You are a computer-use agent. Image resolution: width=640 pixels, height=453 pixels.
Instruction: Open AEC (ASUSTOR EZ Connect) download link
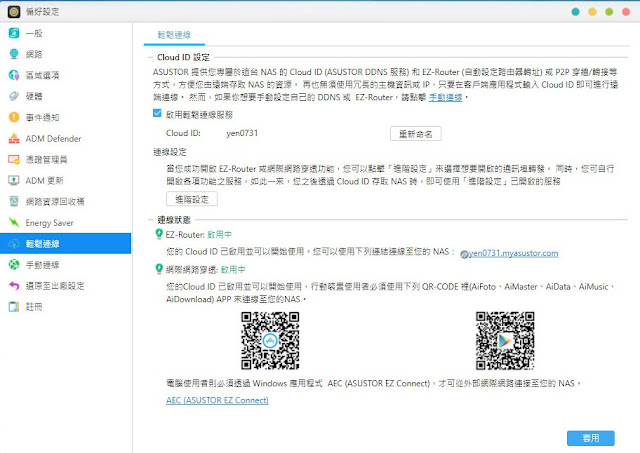(x=217, y=400)
